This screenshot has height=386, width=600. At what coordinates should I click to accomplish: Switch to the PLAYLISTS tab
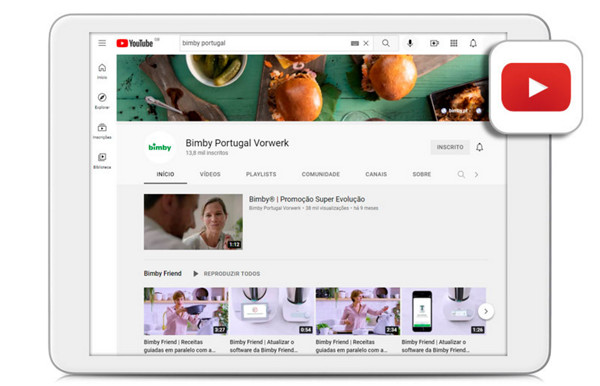point(261,174)
